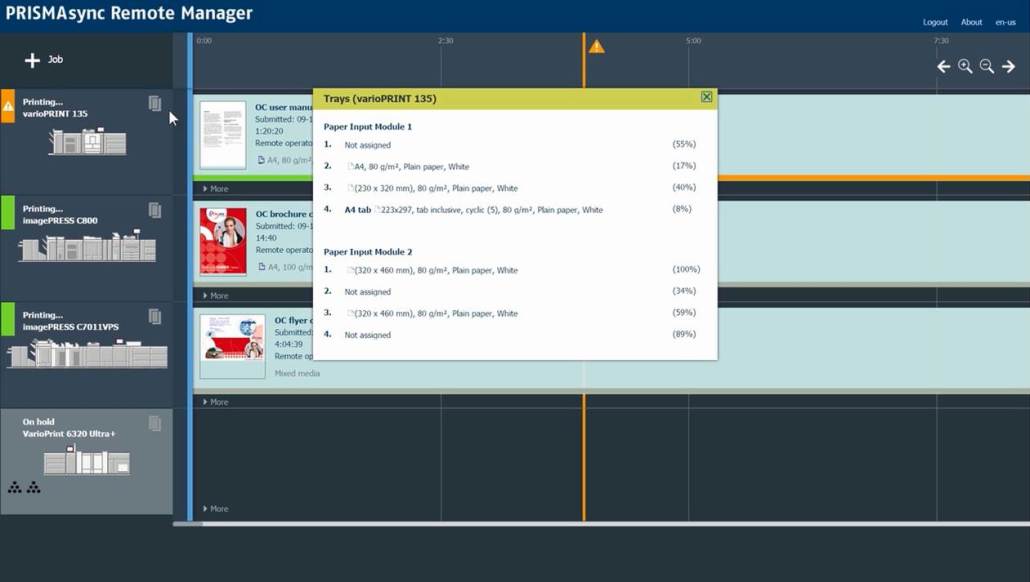Expand More under varioPRINT 135 job

coord(215,189)
